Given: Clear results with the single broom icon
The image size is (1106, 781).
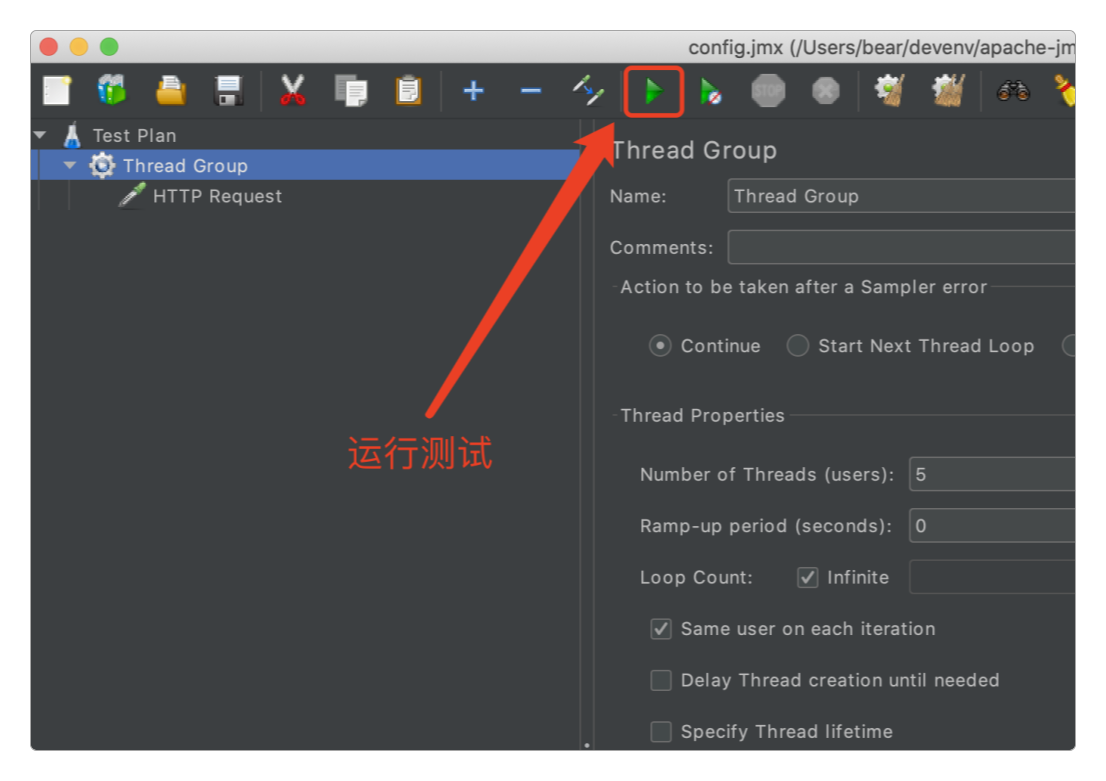Looking at the screenshot, I should [889, 91].
